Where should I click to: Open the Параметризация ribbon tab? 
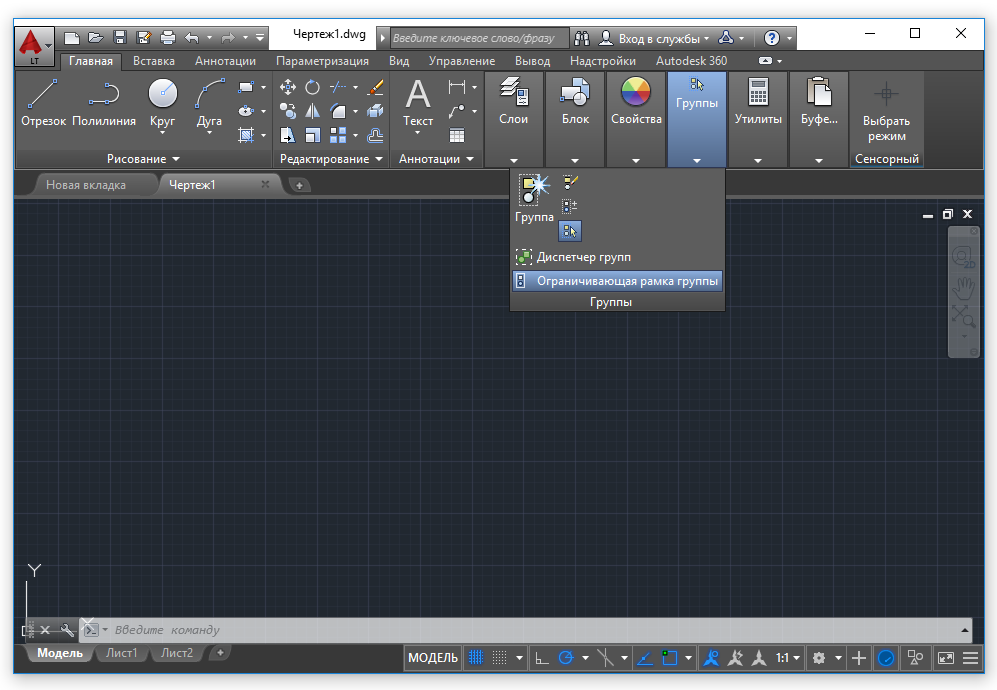pyautogui.click(x=322, y=61)
